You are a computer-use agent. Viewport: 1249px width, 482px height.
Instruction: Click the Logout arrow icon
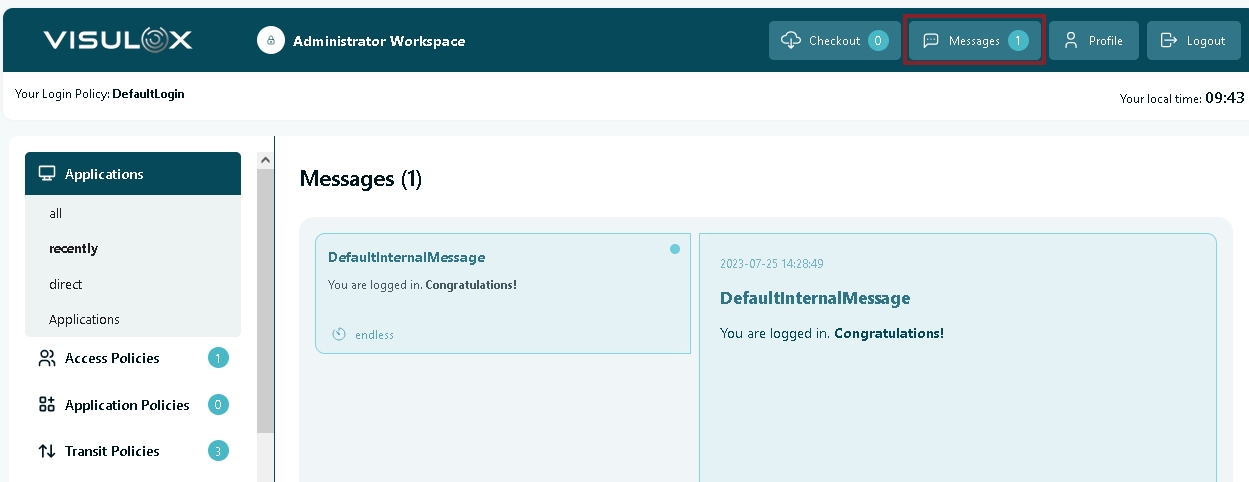tap(1168, 41)
